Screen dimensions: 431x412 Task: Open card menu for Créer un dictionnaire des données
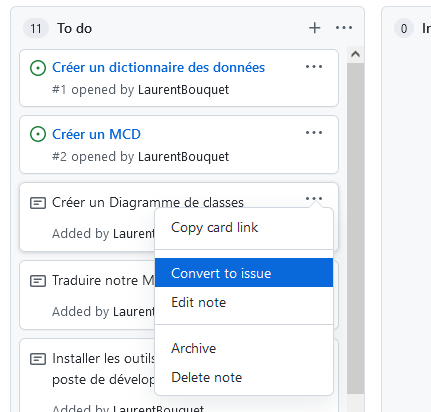click(314, 67)
